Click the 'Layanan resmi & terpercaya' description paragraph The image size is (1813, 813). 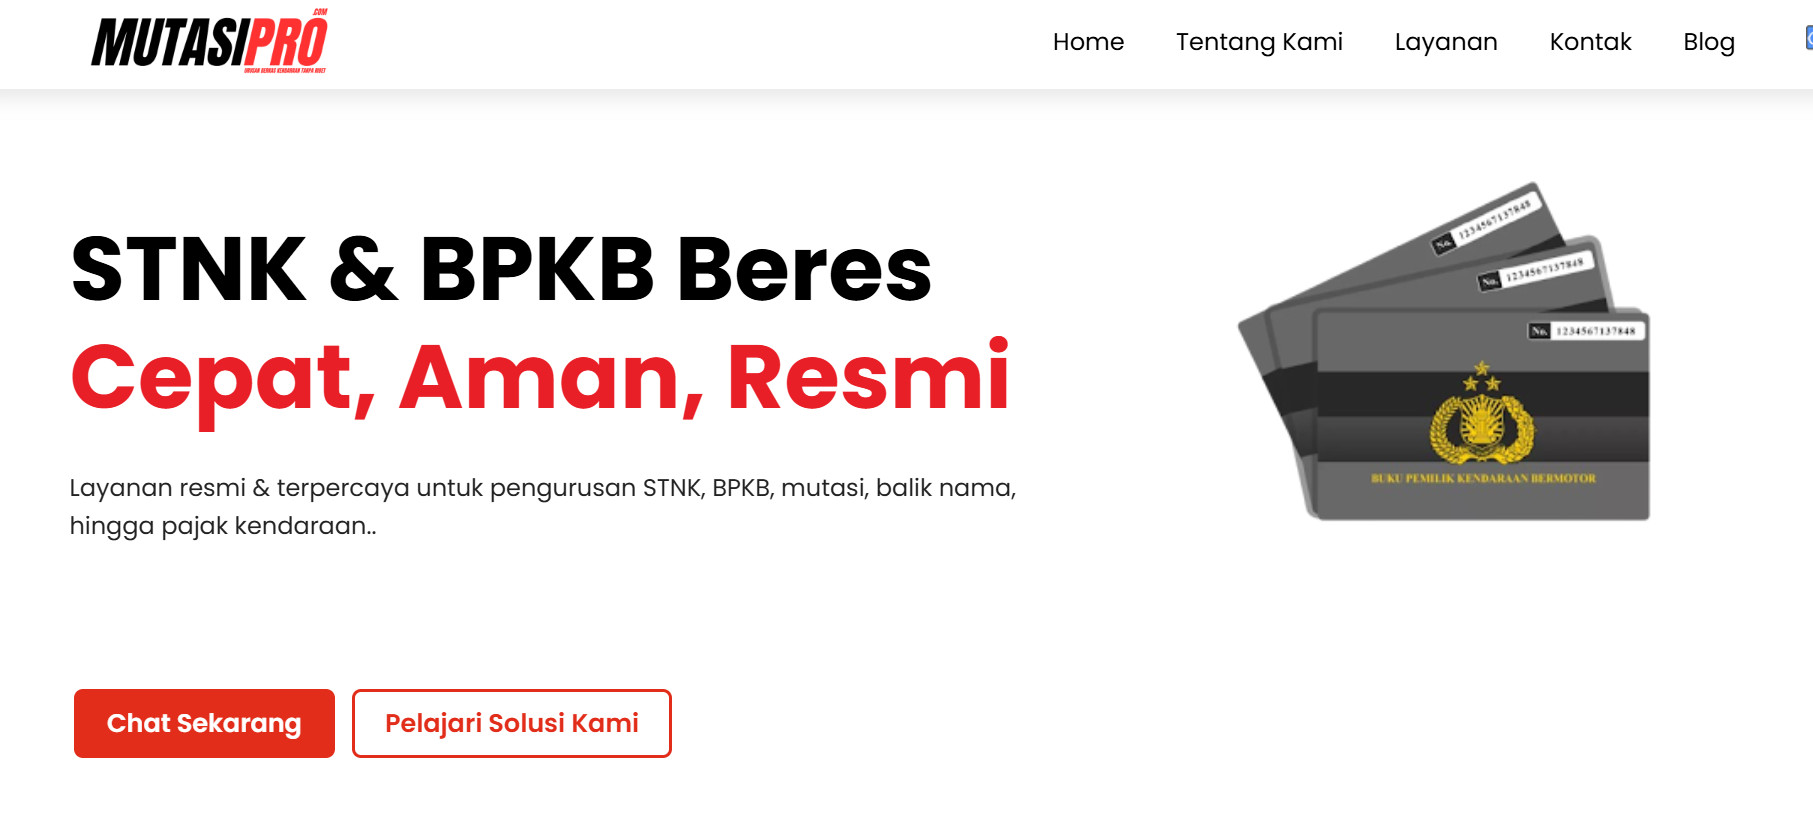[x=543, y=506]
